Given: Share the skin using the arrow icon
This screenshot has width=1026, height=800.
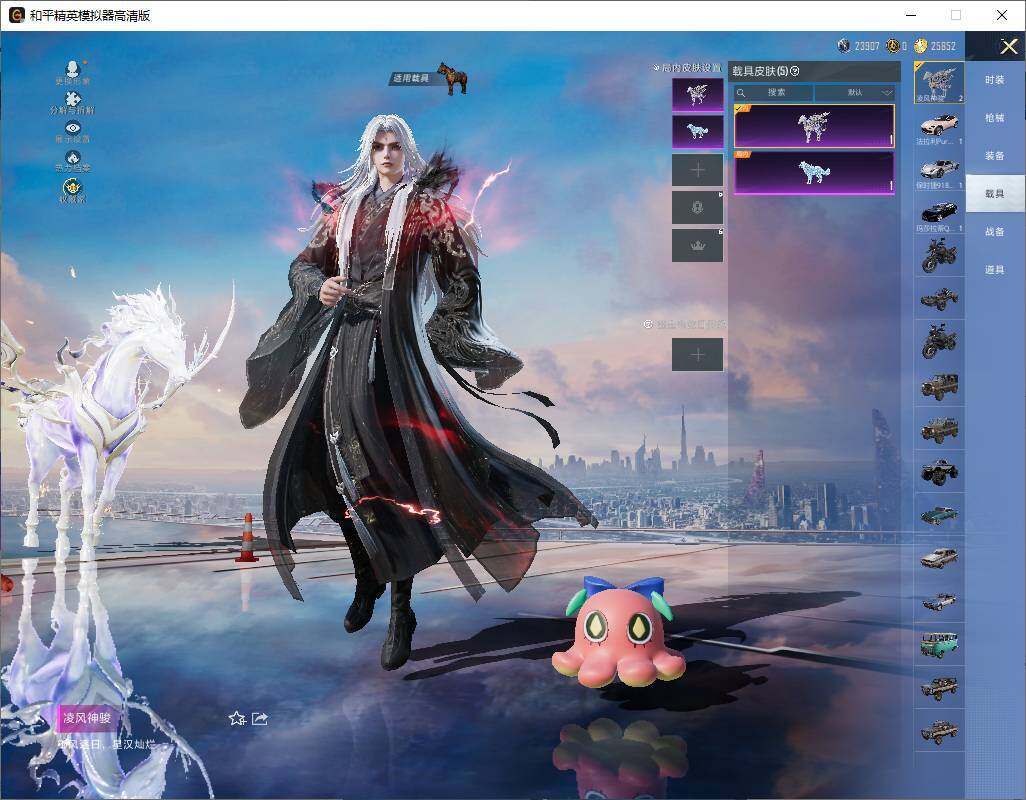Looking at the screenshot, I should [x=260, y=719].
